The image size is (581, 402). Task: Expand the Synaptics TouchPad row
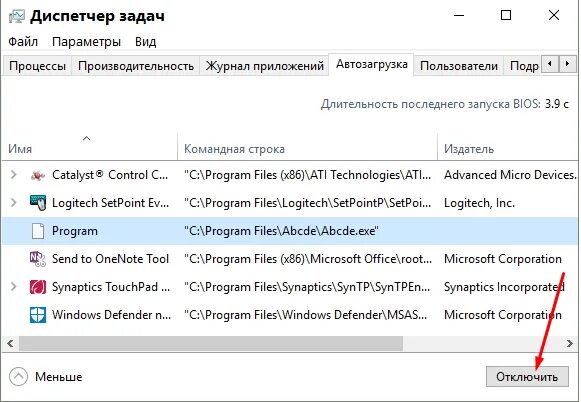(x=13, y=286)
